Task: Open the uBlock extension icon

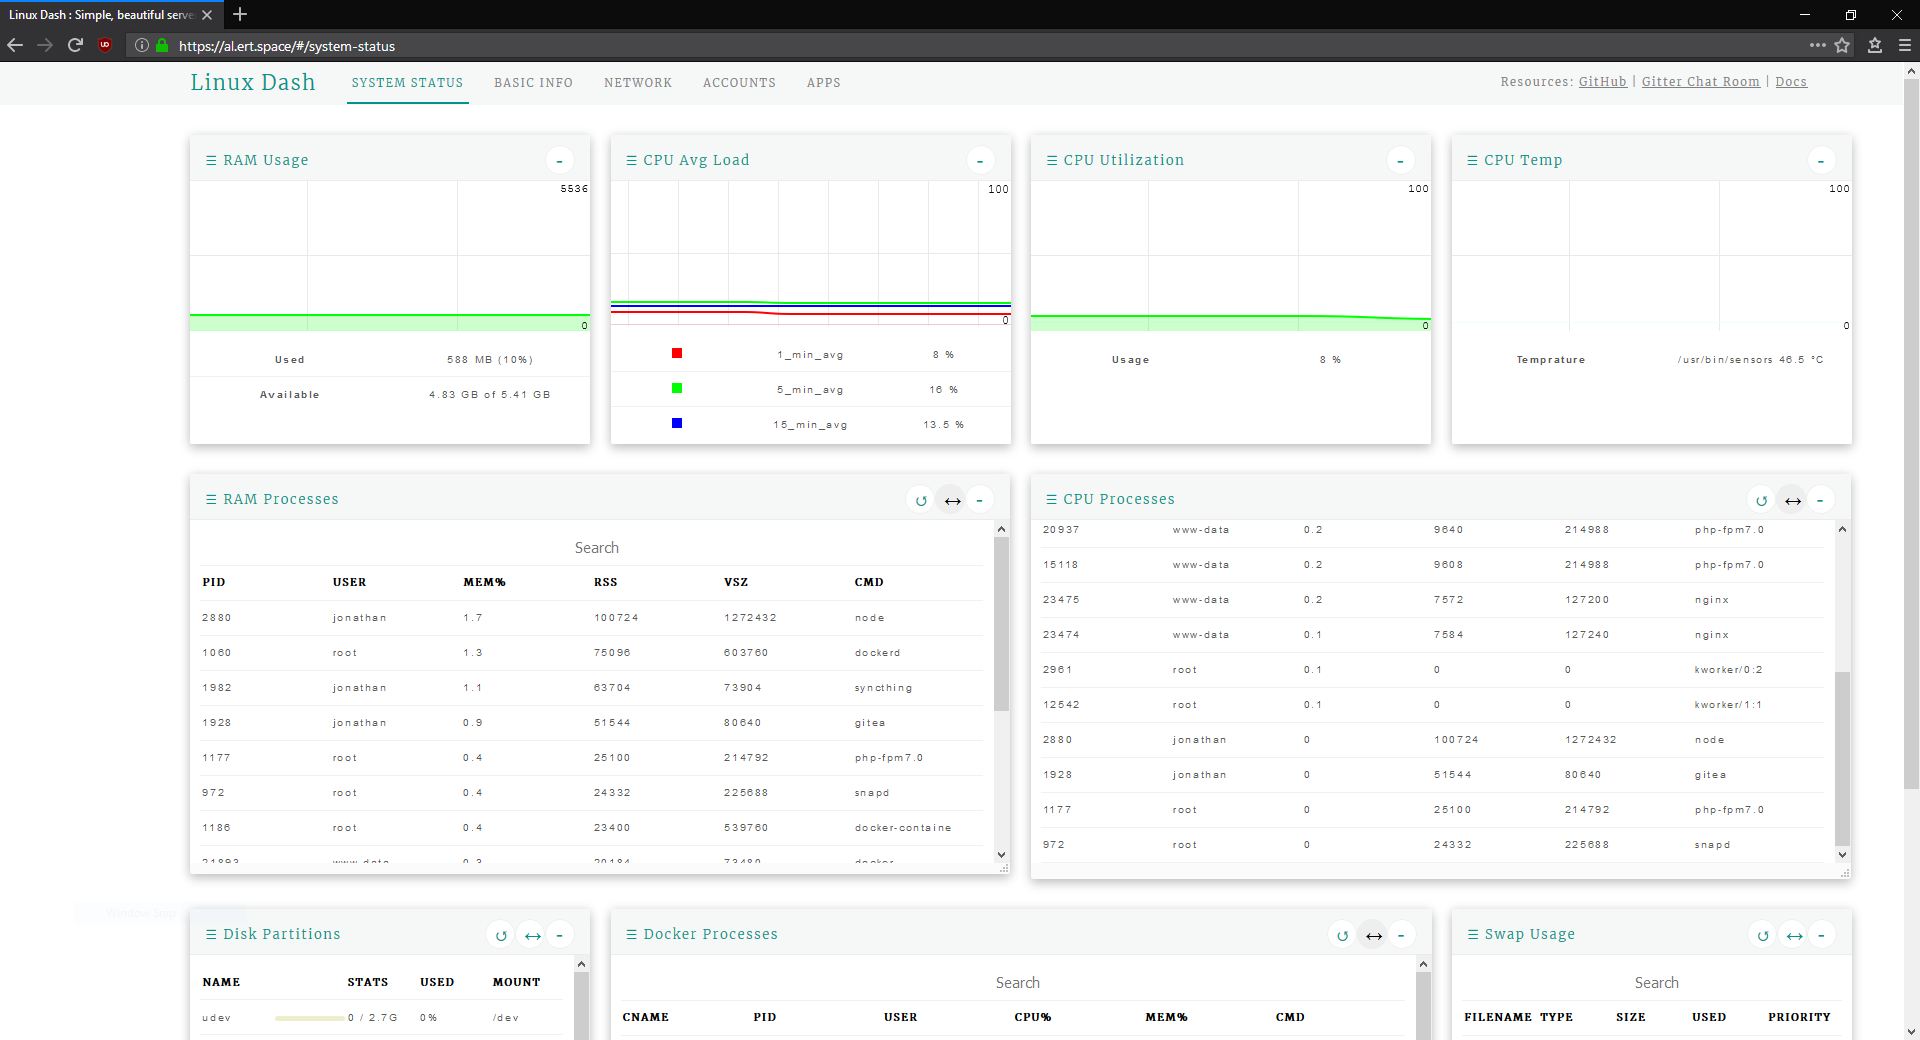Action: 105,45
